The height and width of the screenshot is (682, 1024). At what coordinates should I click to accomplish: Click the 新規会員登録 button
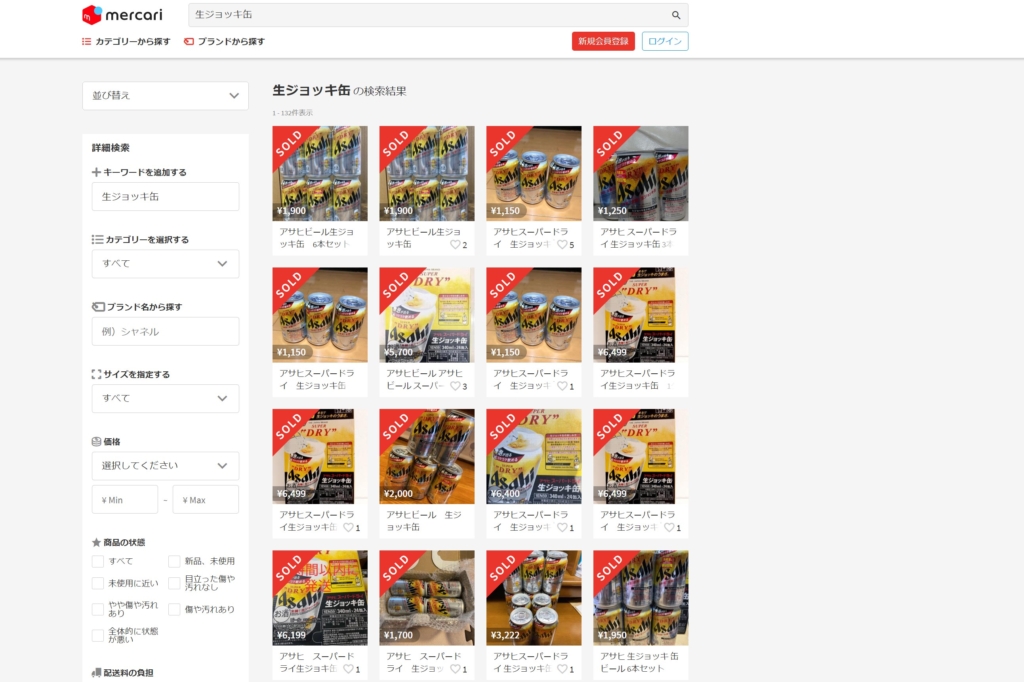pos(603,41)
